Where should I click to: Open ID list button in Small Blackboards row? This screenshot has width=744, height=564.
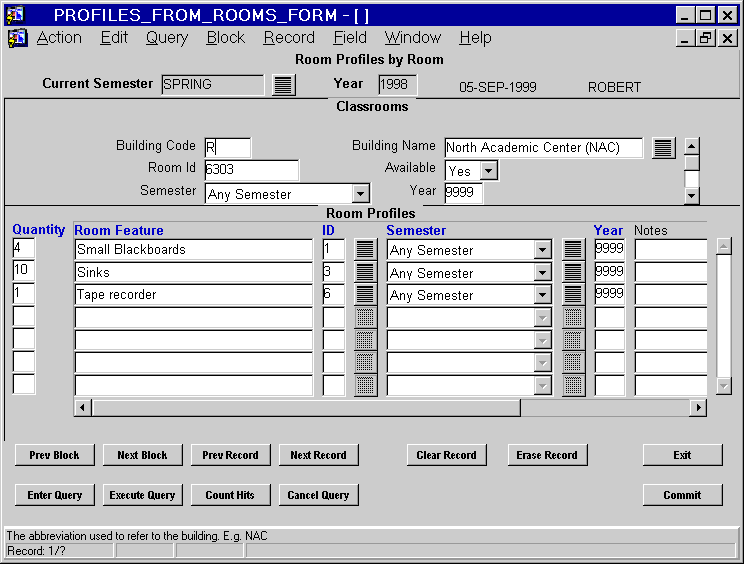tap(365, 250)
